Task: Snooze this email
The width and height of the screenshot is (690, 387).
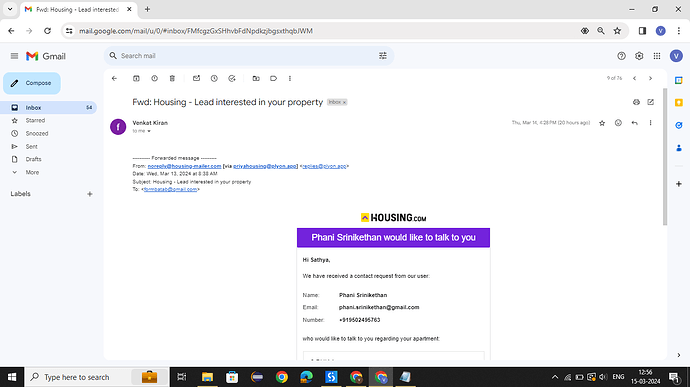Action: pos(214,78)
